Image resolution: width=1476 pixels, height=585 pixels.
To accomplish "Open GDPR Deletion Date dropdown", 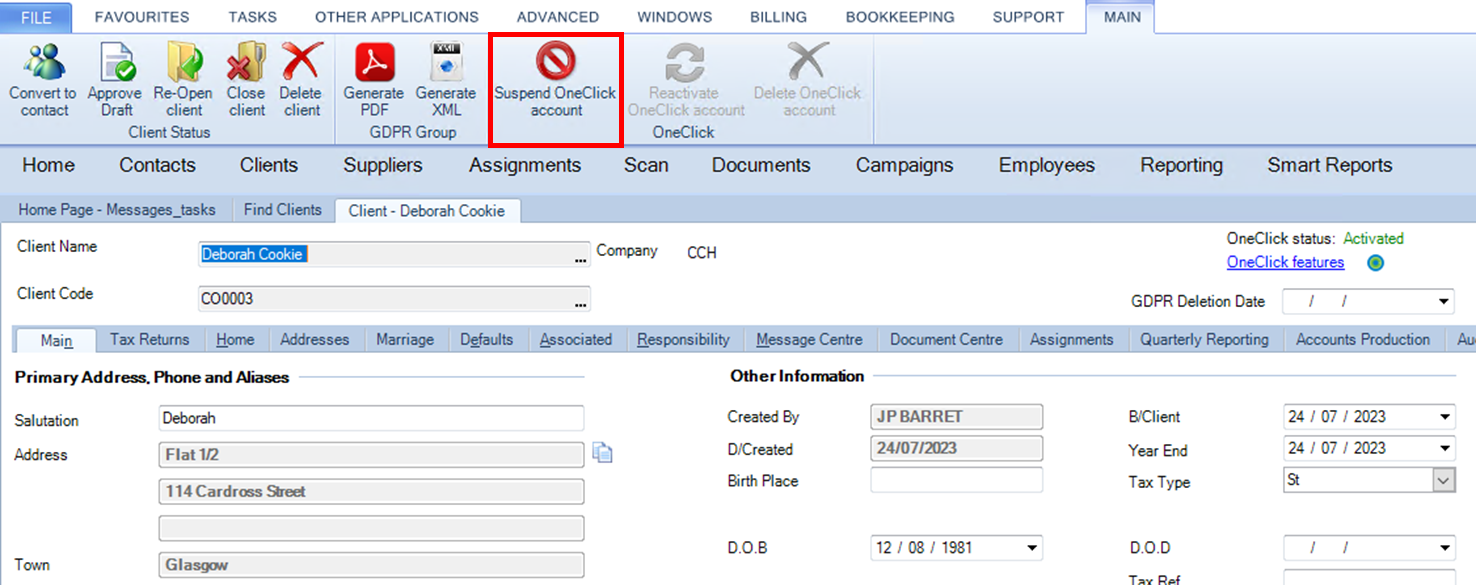I will tap(1444, 301).
